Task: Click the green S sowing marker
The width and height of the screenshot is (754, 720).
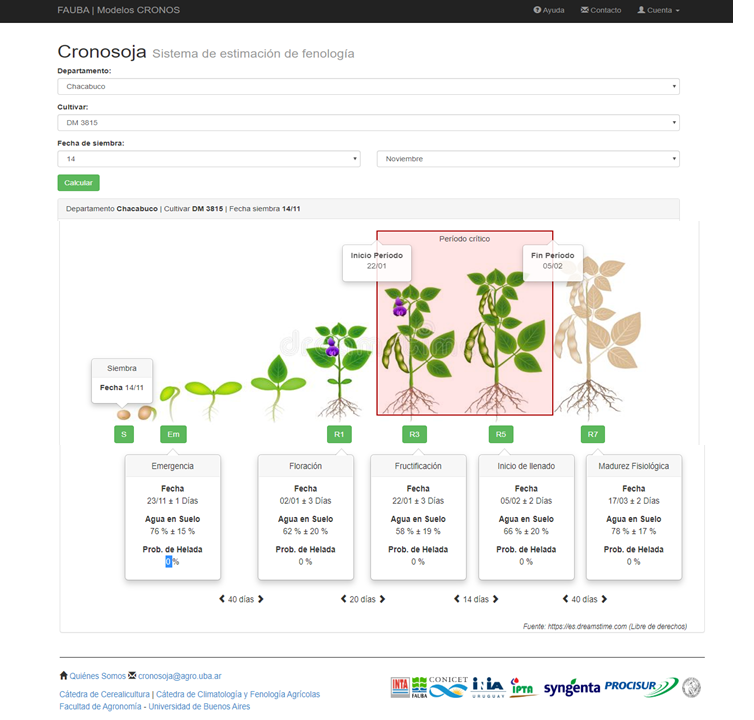Action: [x=124, y=434]
